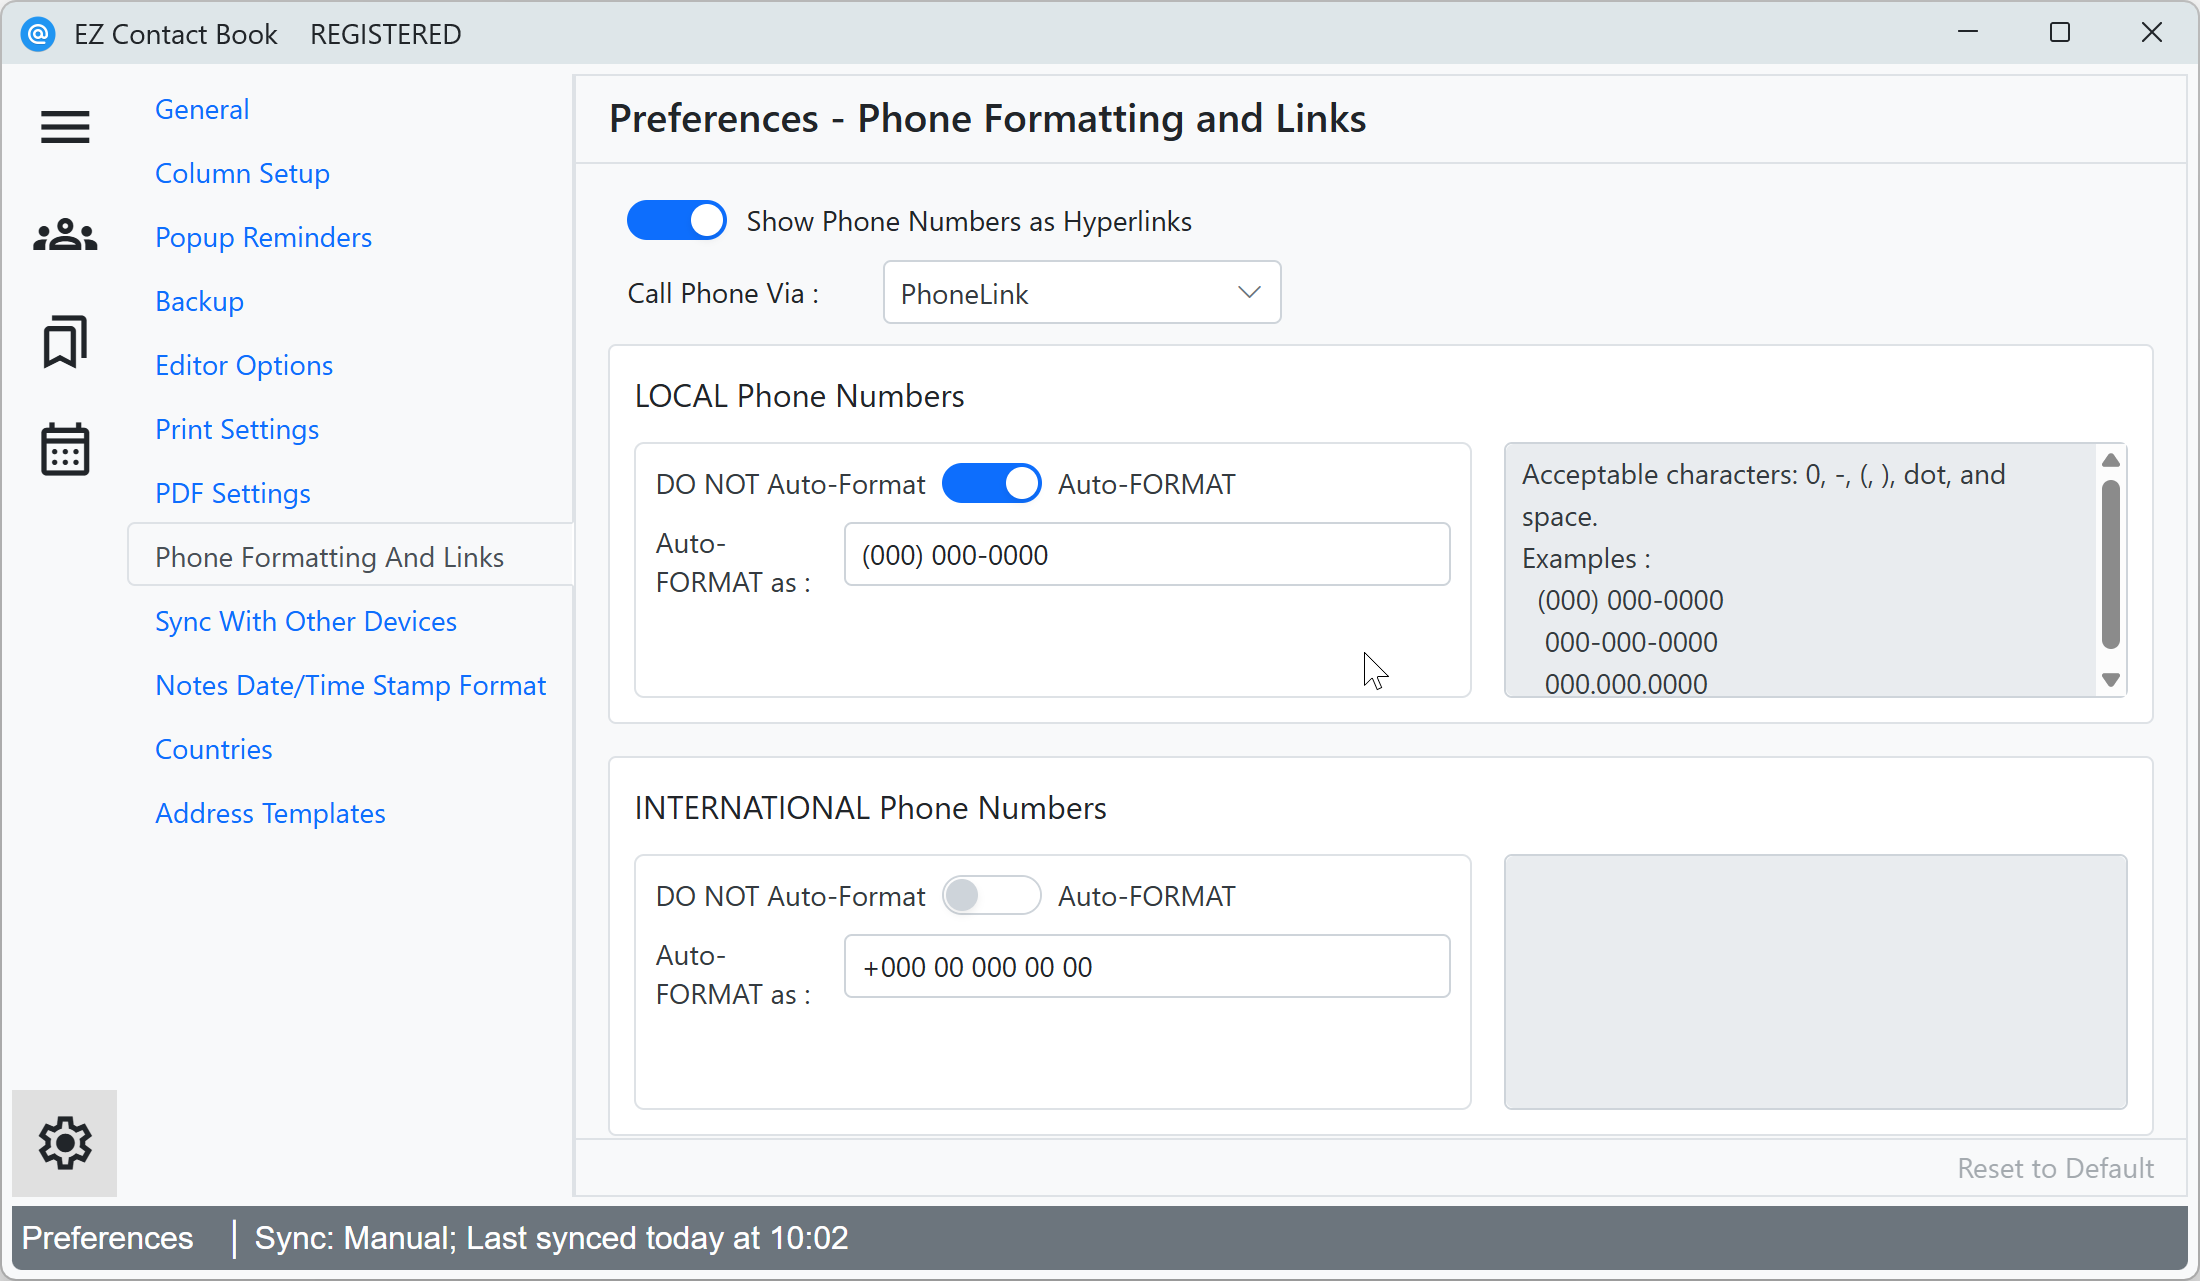Turn off Auto-FORMAT for LOCAL phone numbers
2200x1281 pixels.
(992, 483)
